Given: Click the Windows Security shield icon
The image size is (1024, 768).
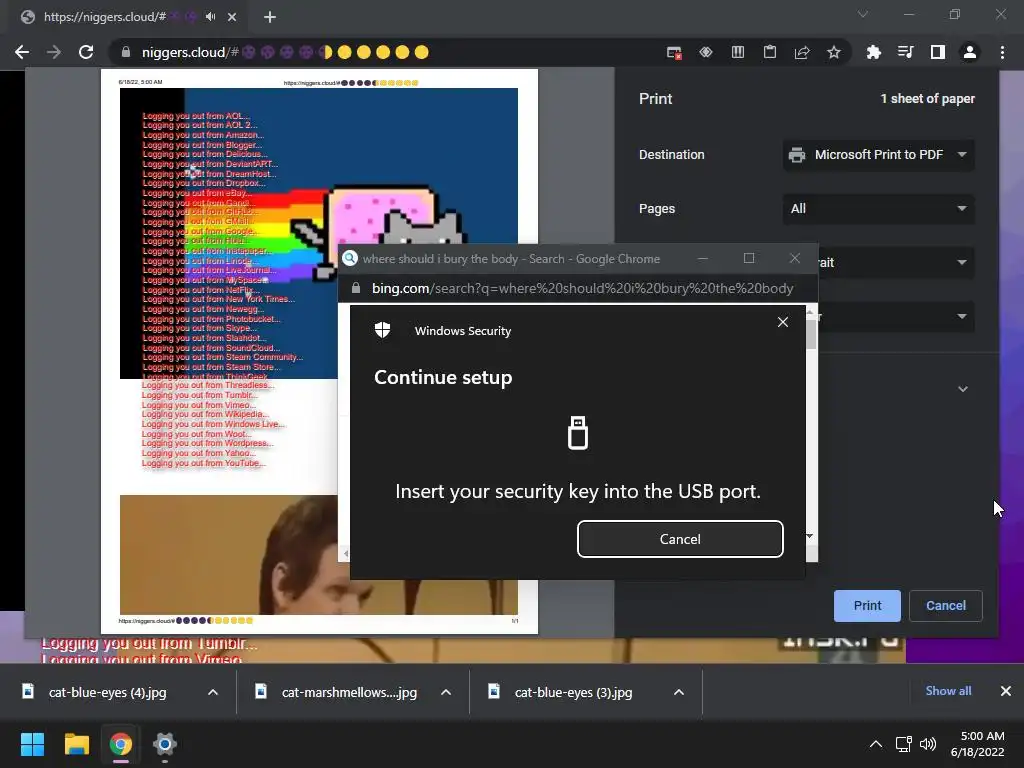Looking at the screenshot, I should coord(383,330).
